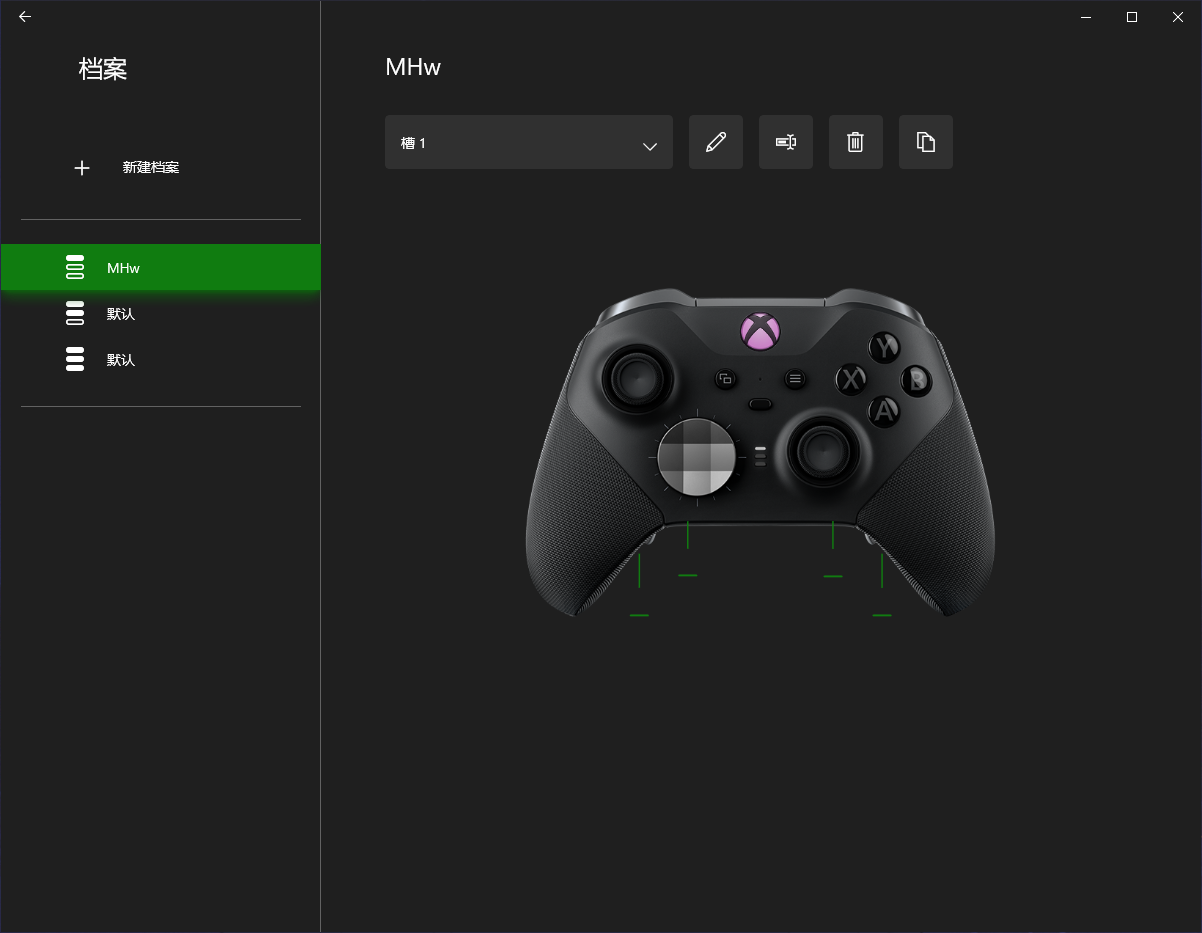Maximize the application window
Image resolution: width=1202 pixels, height=933 pixels.
1132,17
